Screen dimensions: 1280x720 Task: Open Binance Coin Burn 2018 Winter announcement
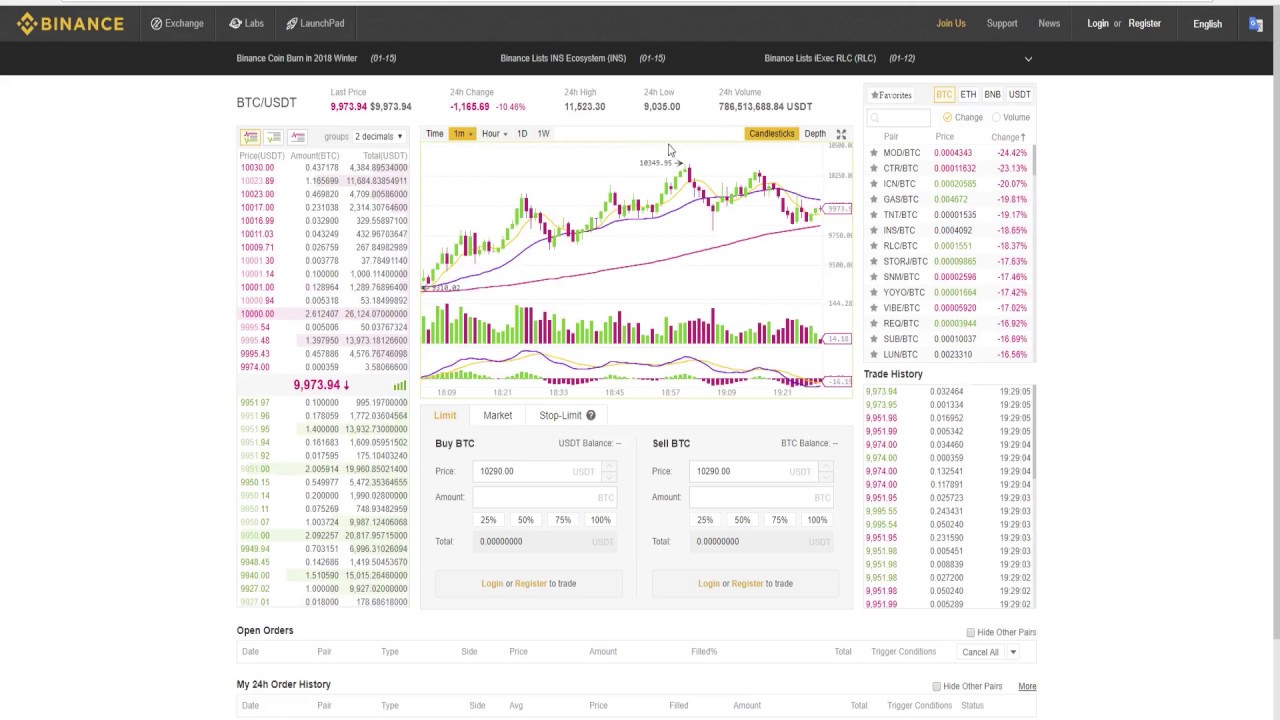coord(297,58)
